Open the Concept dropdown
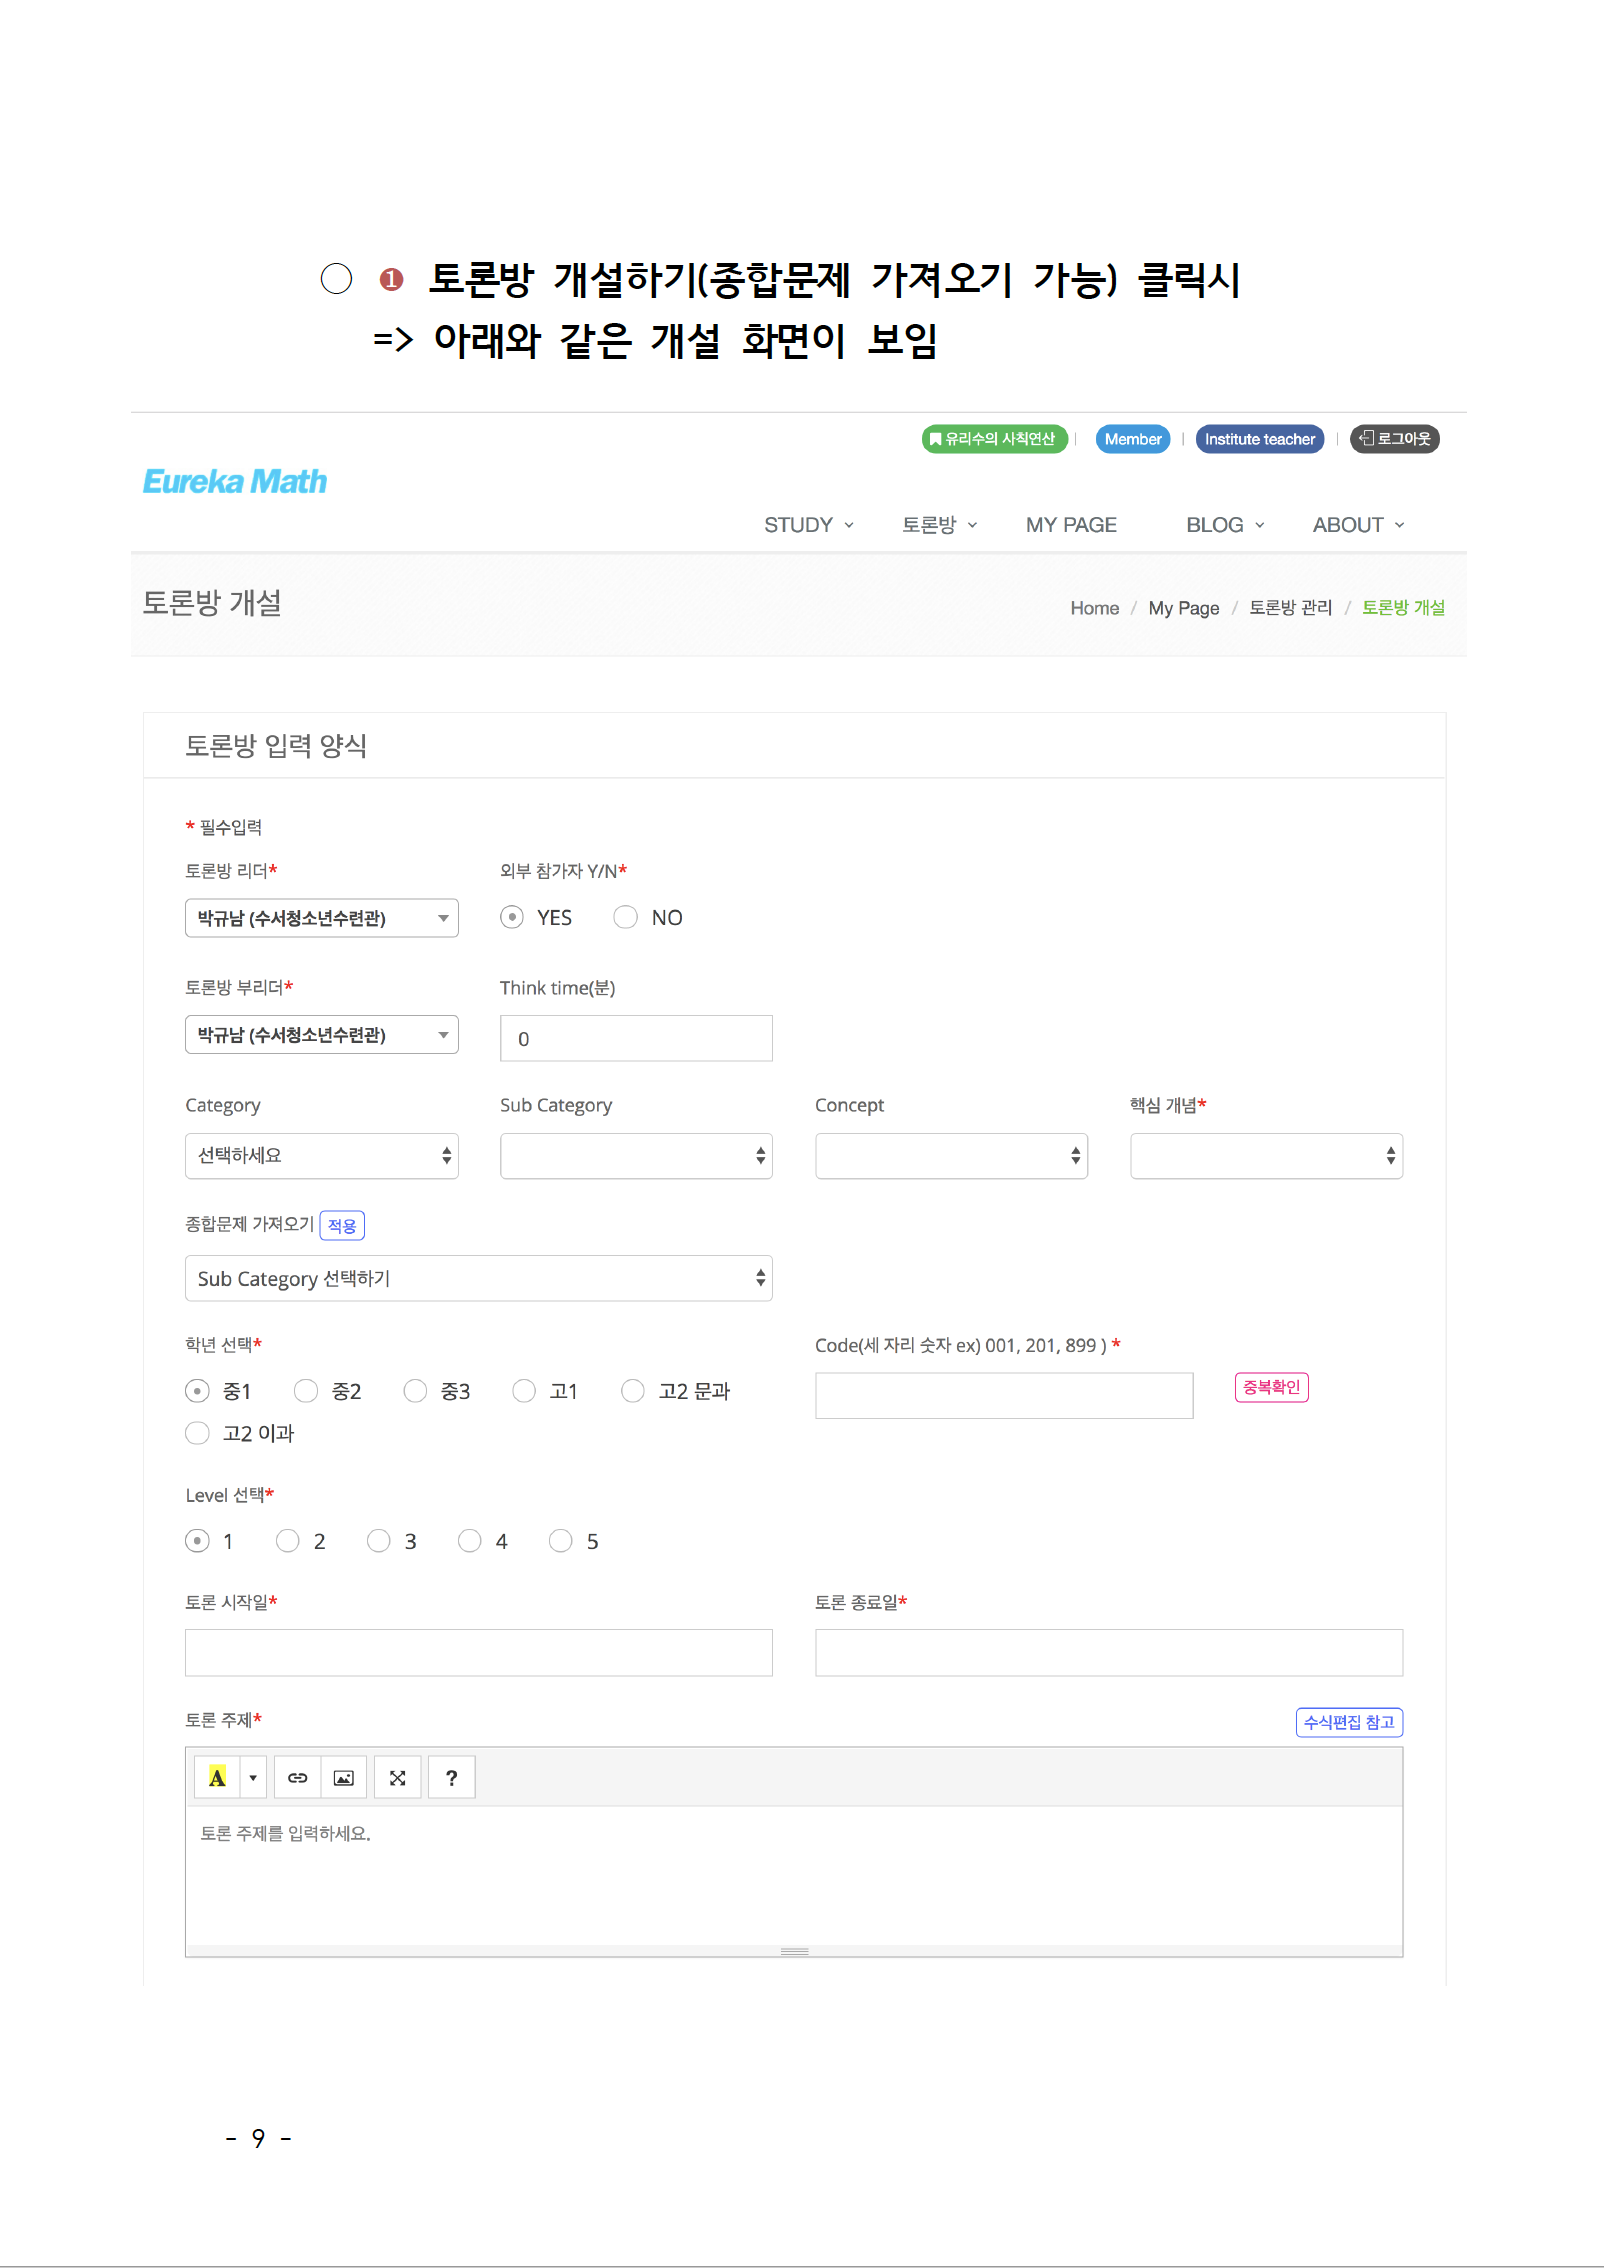 click(x=951, y=1156)
